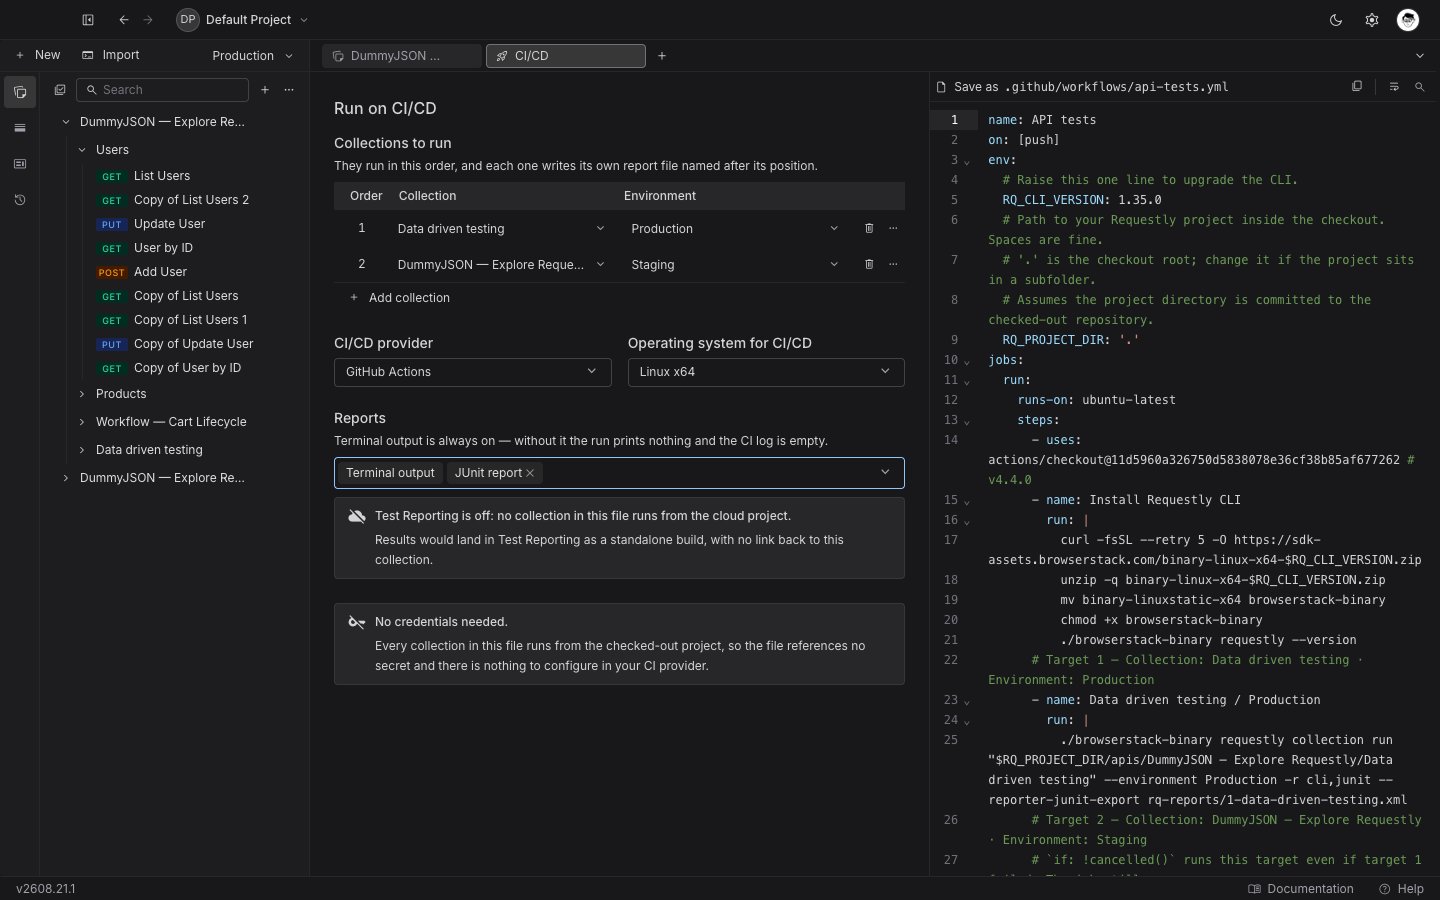Open the more options beside the Search plus
1440x900 pixels.
pyautogui.click(x=289, y=90)
